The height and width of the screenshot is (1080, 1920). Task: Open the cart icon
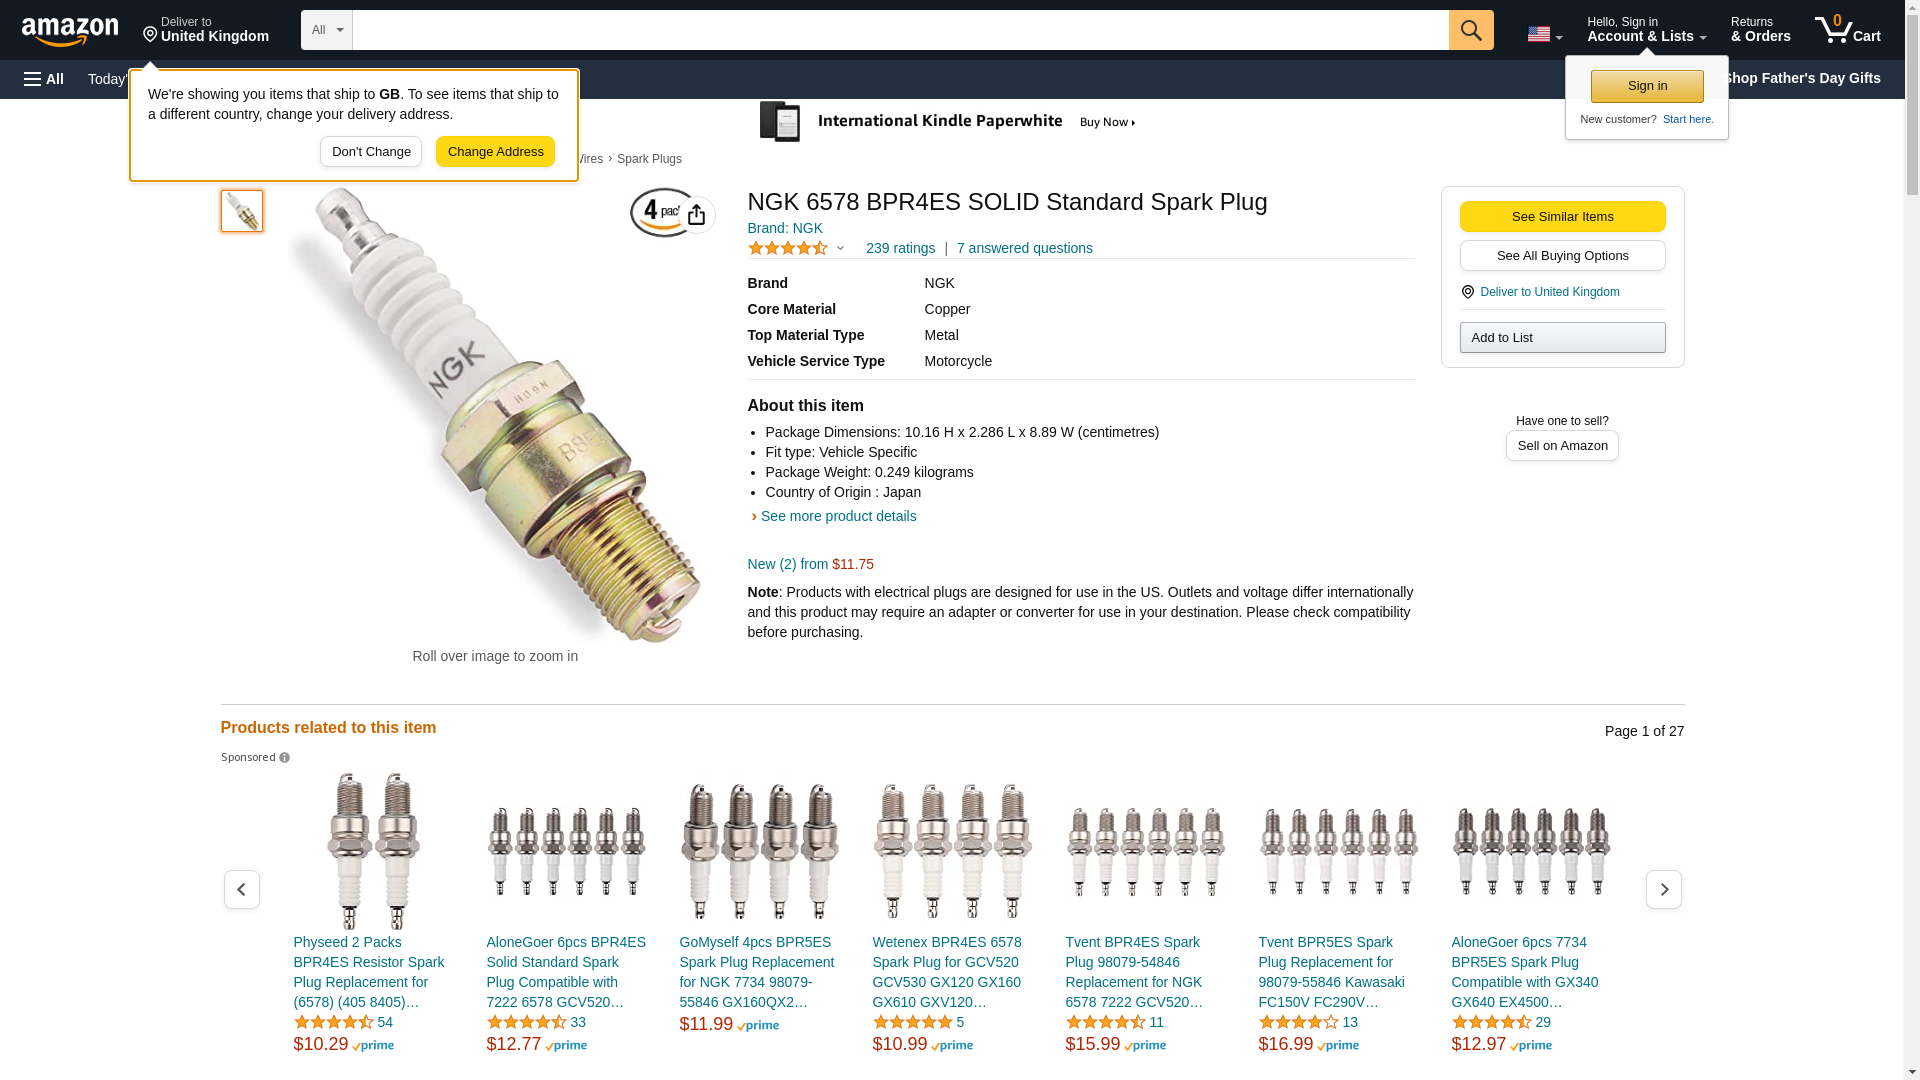click(1847, 30)
